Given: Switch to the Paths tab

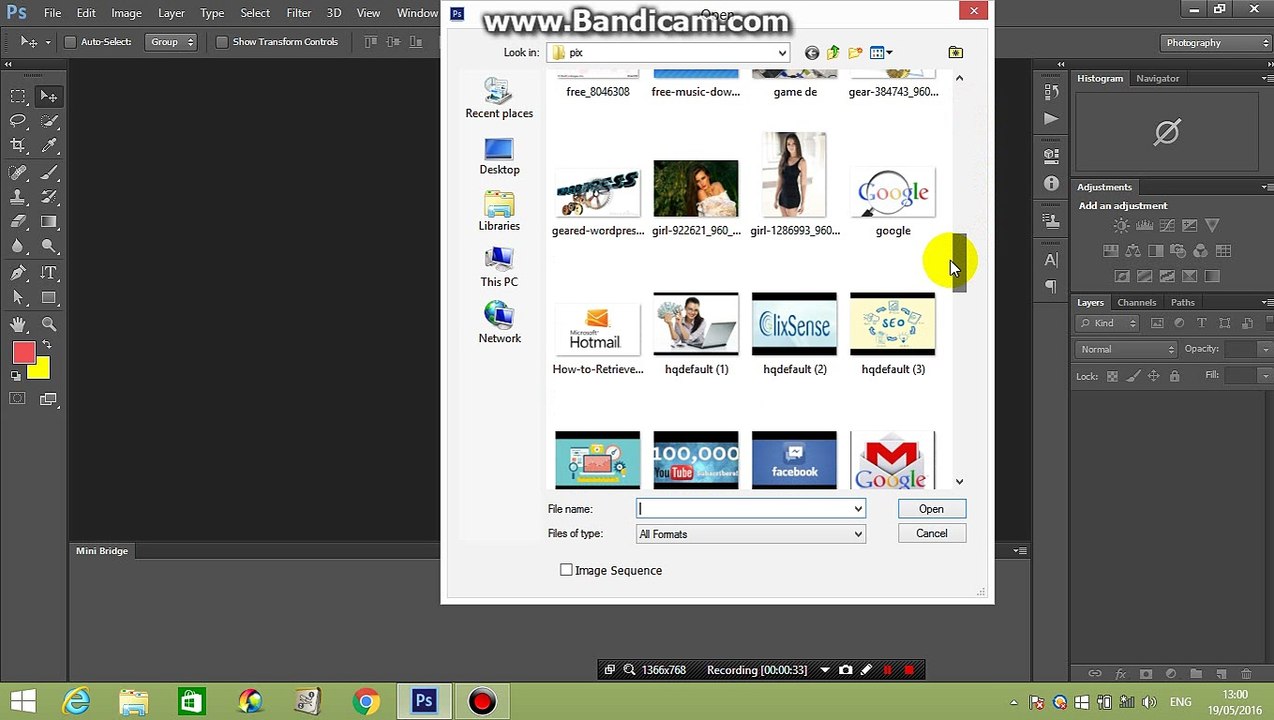Looking at the screenshot, I should pos(1183,302).
